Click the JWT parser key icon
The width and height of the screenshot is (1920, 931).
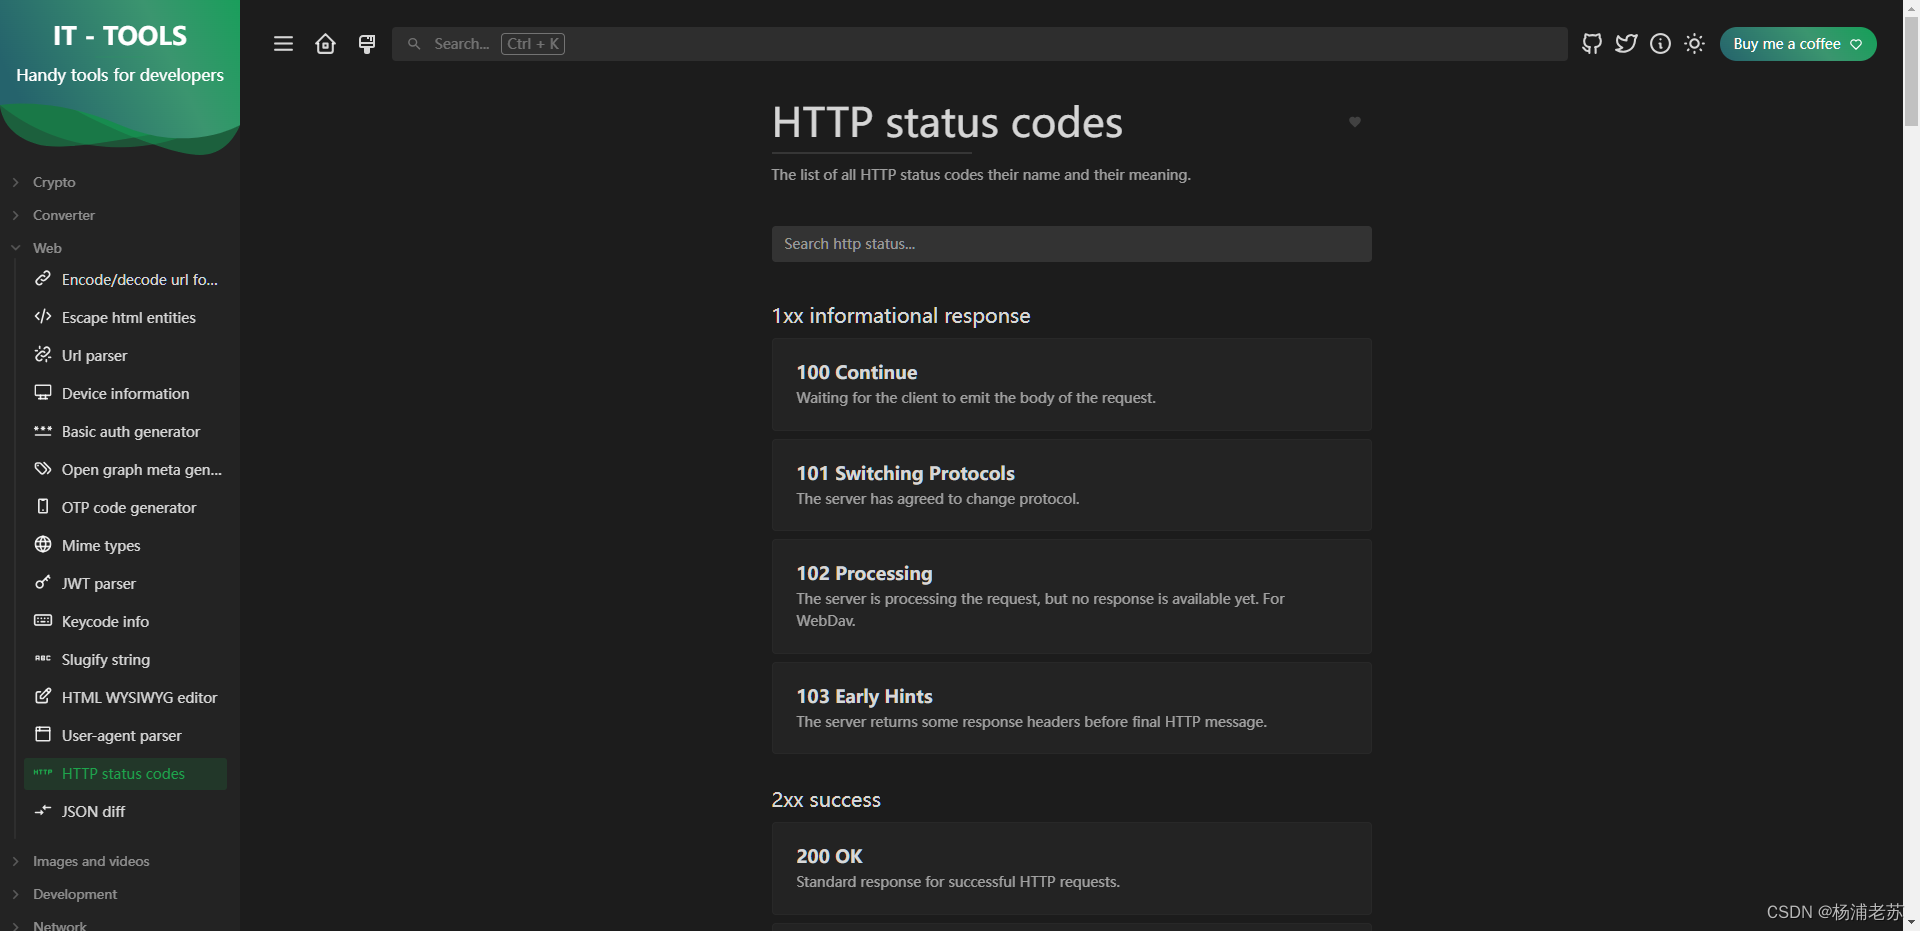point(43,583)
